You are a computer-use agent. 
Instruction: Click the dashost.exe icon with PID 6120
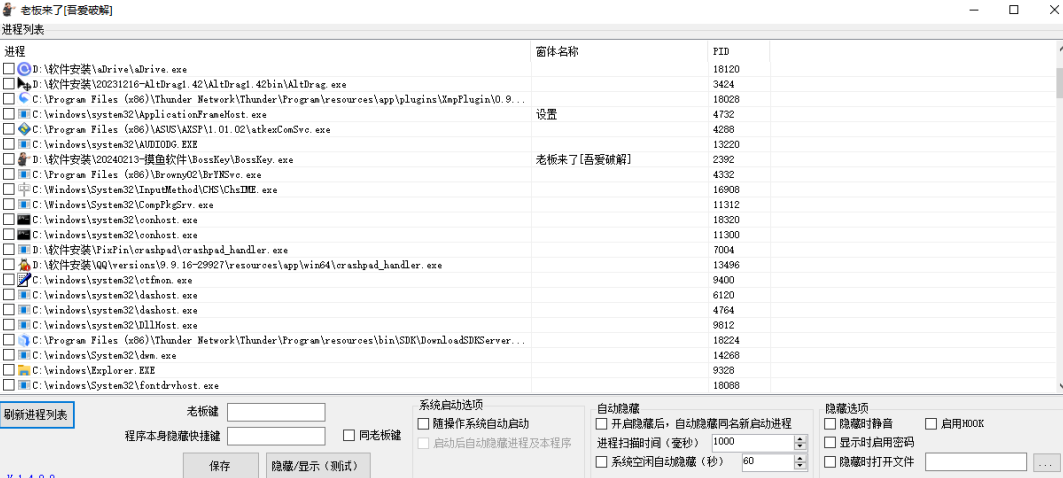[x=24, y=295]
